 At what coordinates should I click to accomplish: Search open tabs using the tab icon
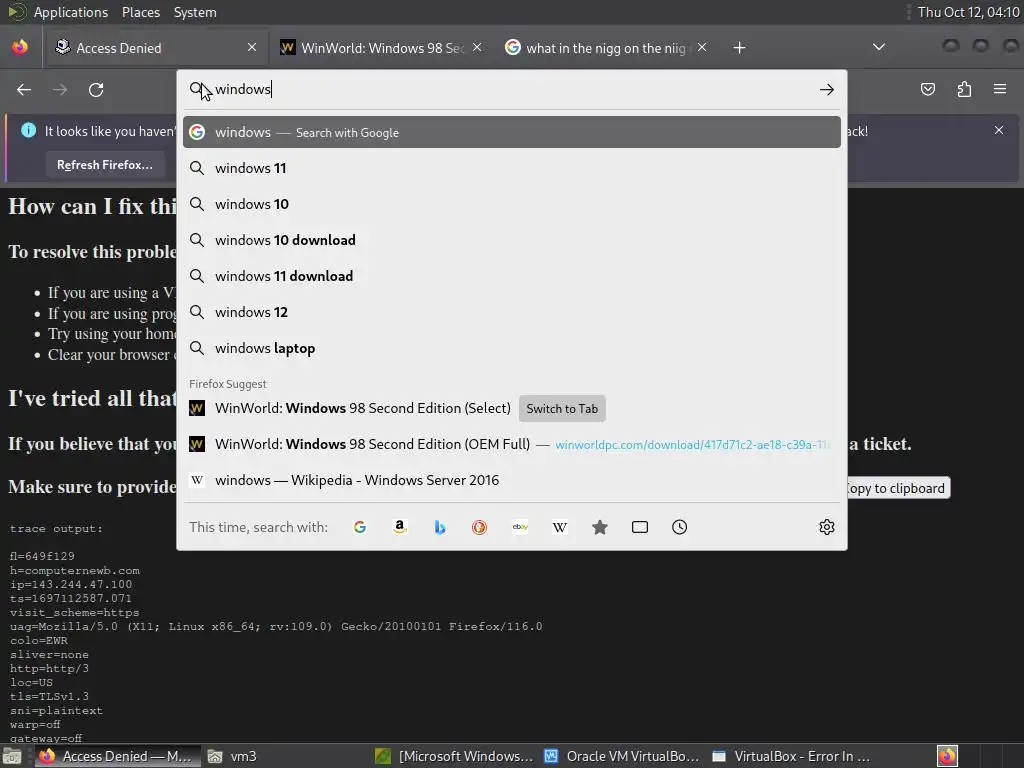coord(640,527)
